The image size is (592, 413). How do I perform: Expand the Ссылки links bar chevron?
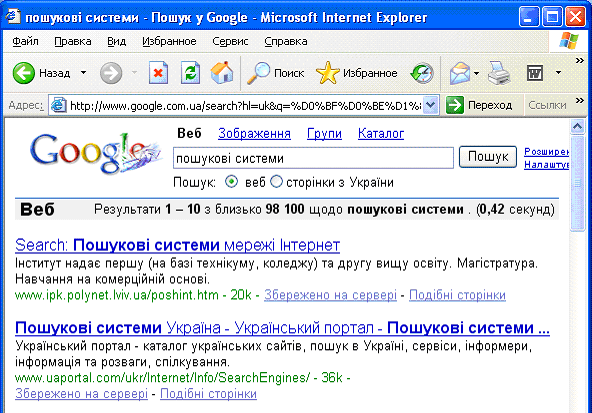[580, 100]
